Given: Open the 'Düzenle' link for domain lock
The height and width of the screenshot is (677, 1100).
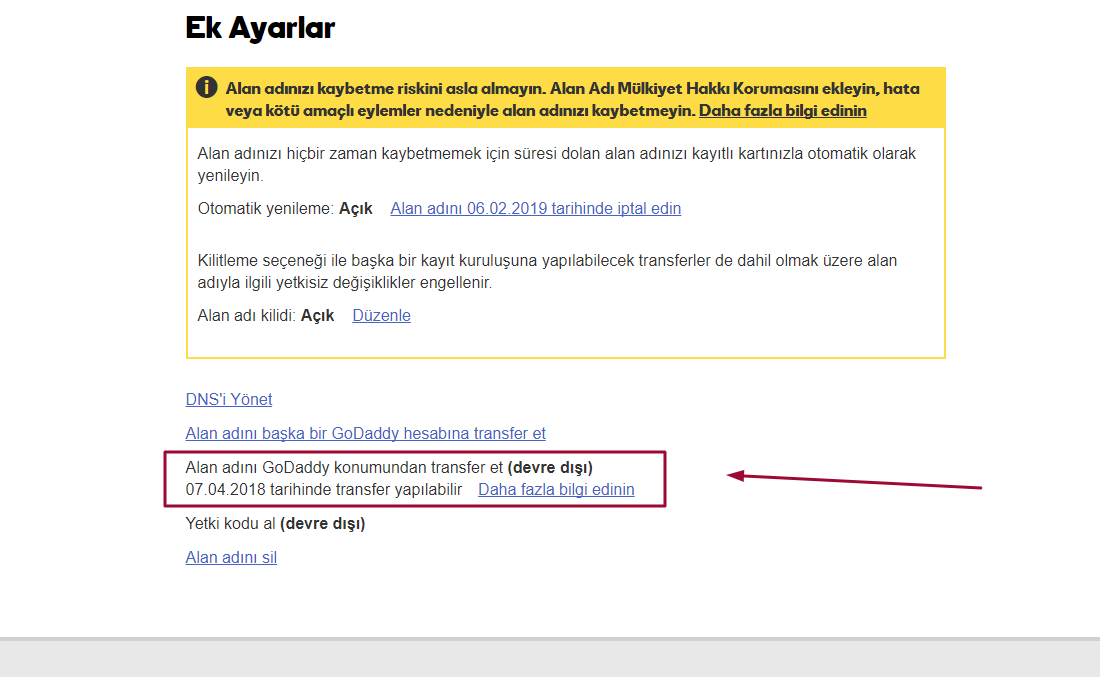Looking at the screenshot, I should click(x=381, y=316).
